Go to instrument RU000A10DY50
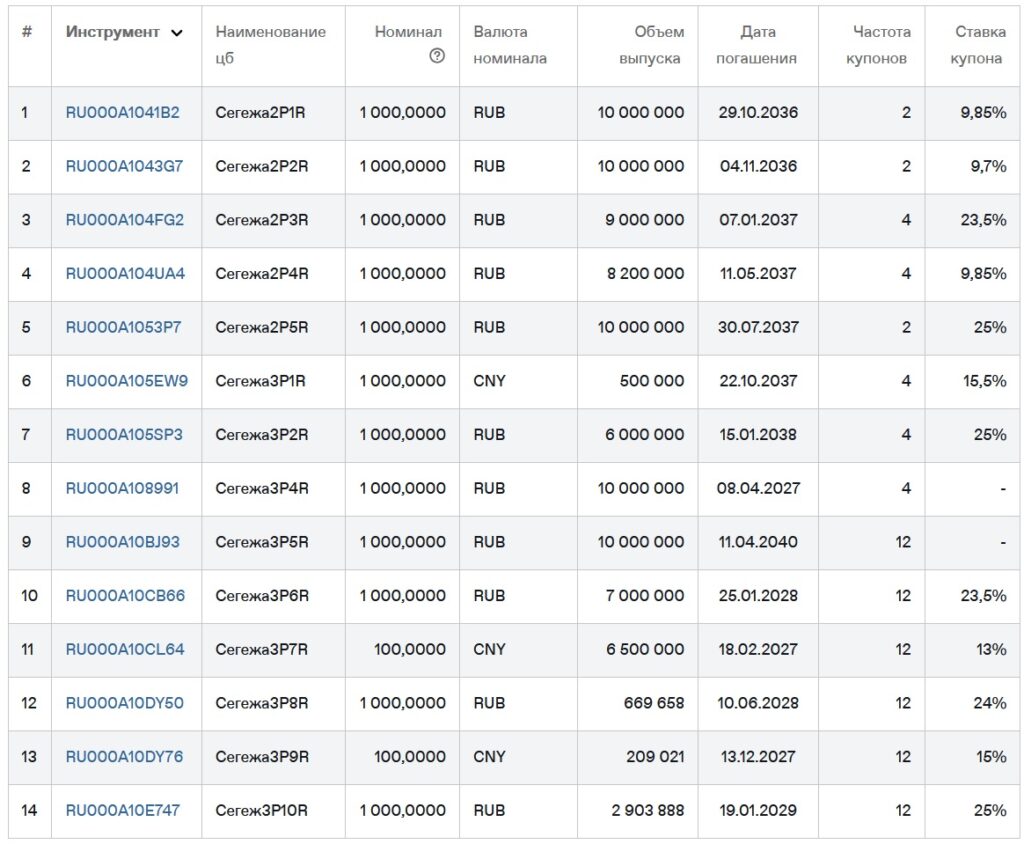 (x=125, y=702)
